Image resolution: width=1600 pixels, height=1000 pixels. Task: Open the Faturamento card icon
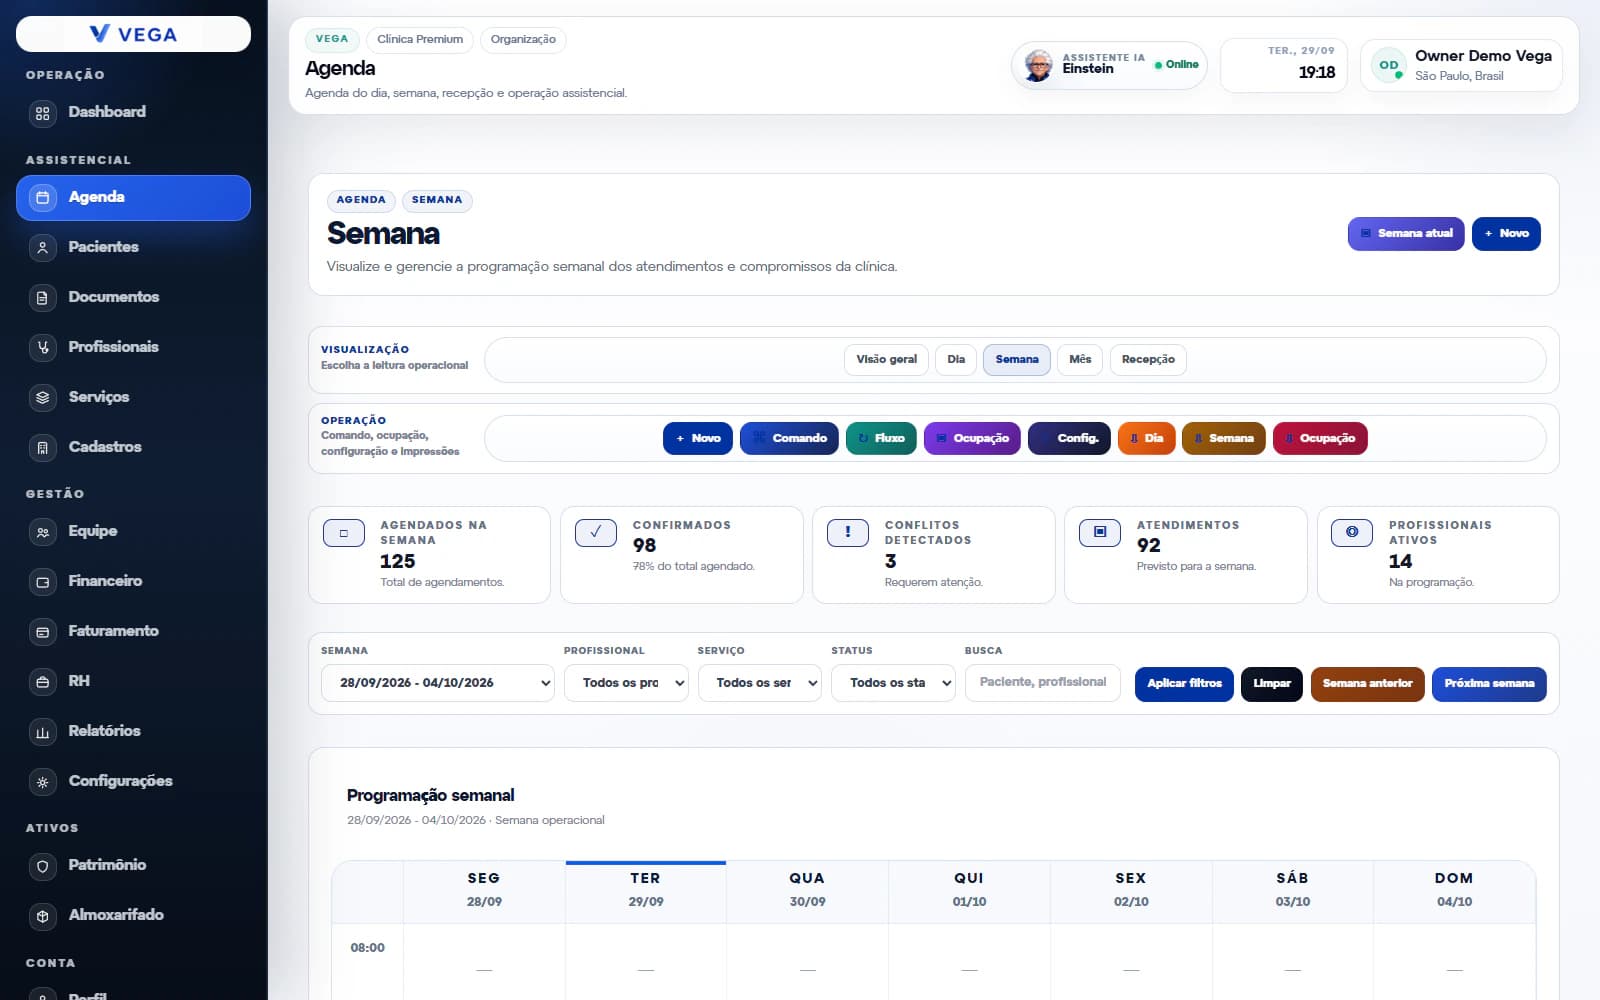(x=42, y=632)
